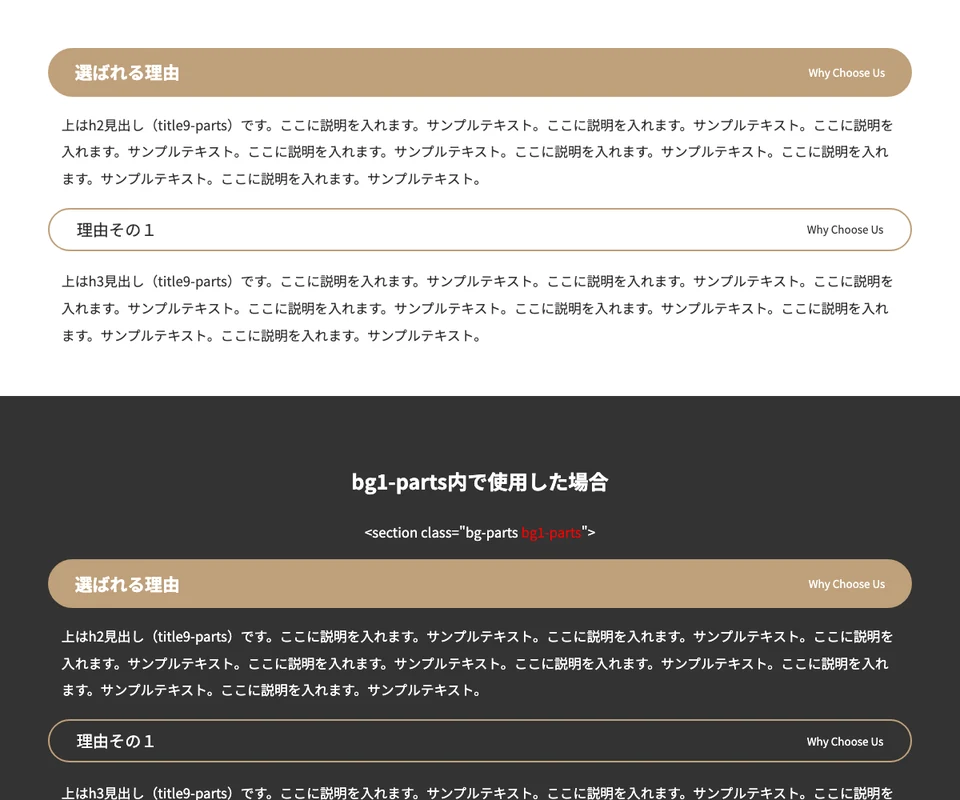960x800 pixels.
Task: Select the 理由その１ heading in the dark section
Action: tap(116, 742)
